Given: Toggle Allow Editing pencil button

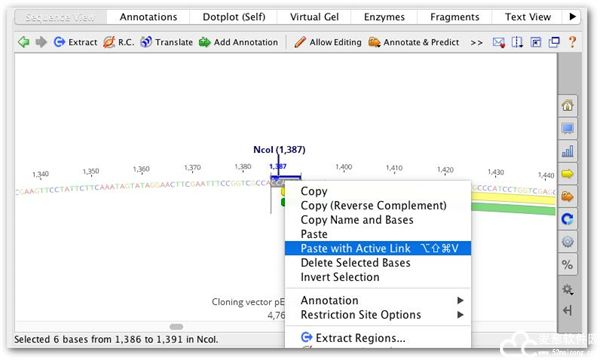Looking at the screenshot, I should click(x=328, y=42).
